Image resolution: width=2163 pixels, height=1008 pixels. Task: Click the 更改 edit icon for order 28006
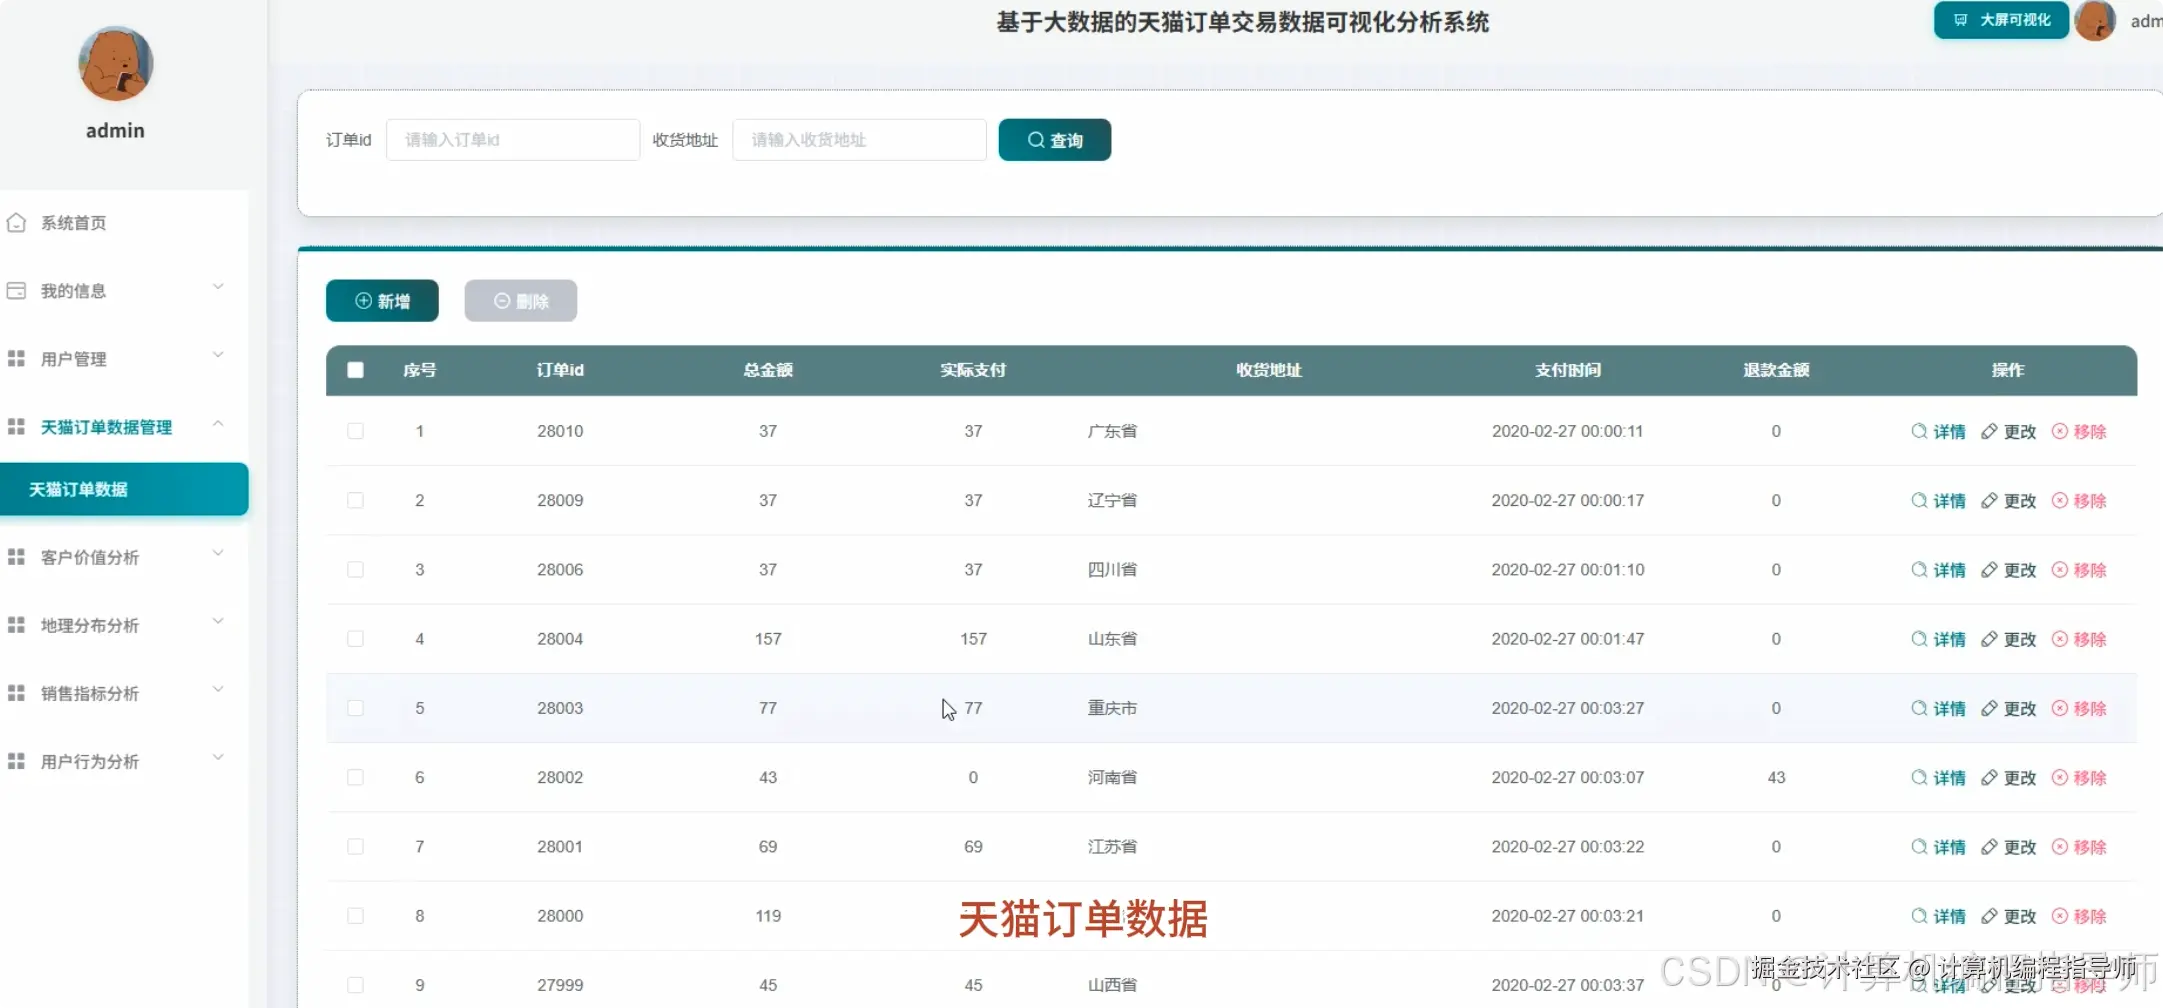1990,569
